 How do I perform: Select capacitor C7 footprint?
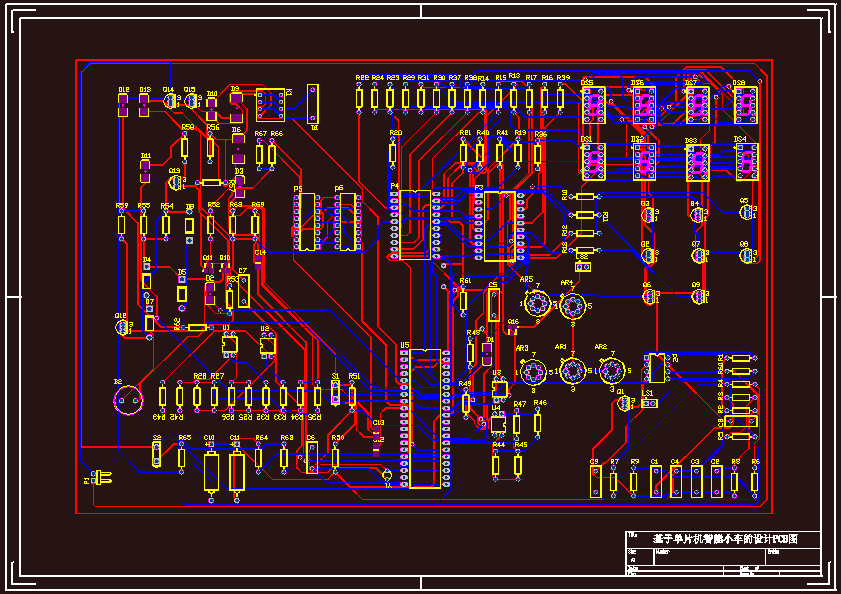(x=244, y=291)
